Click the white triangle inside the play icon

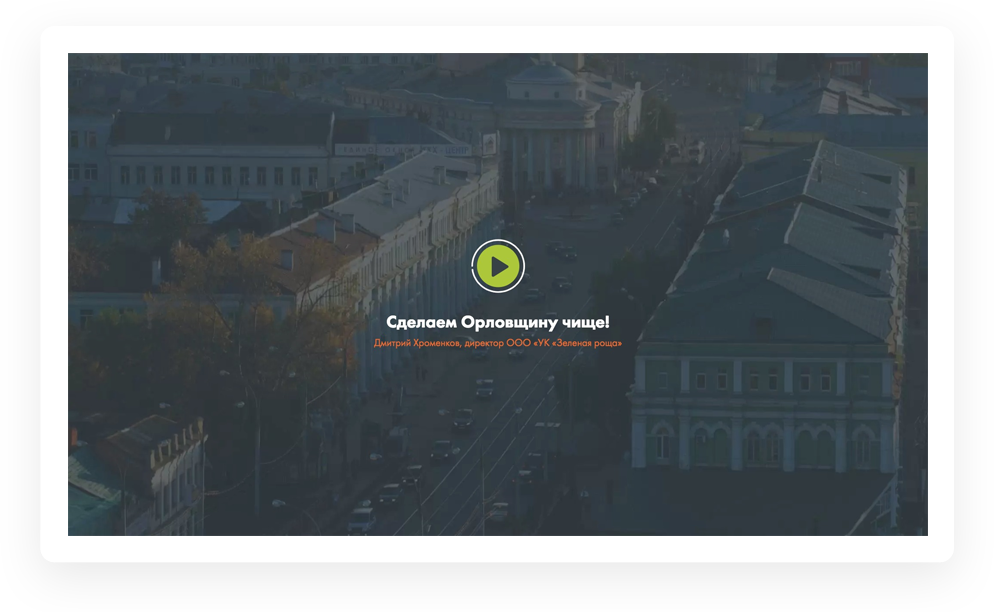(500, 267)
